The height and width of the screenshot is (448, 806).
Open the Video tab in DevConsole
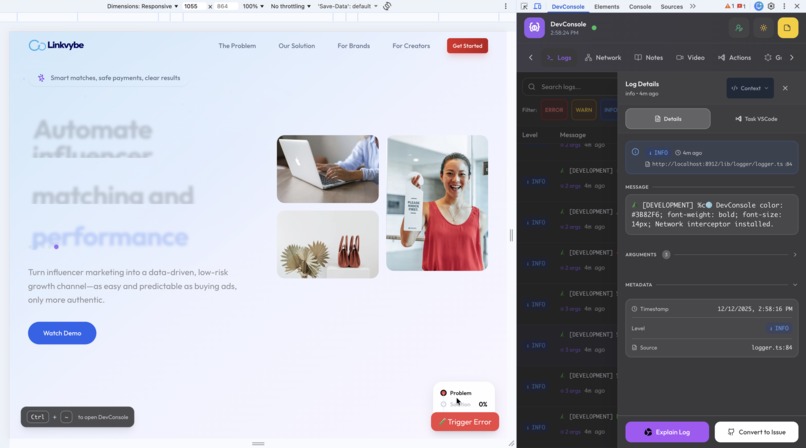tap(690, 58)
